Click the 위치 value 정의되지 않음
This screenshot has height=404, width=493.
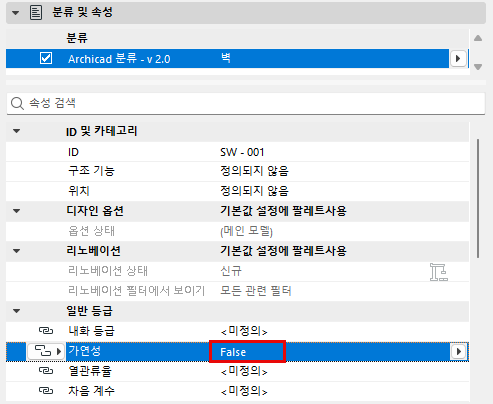254,191
